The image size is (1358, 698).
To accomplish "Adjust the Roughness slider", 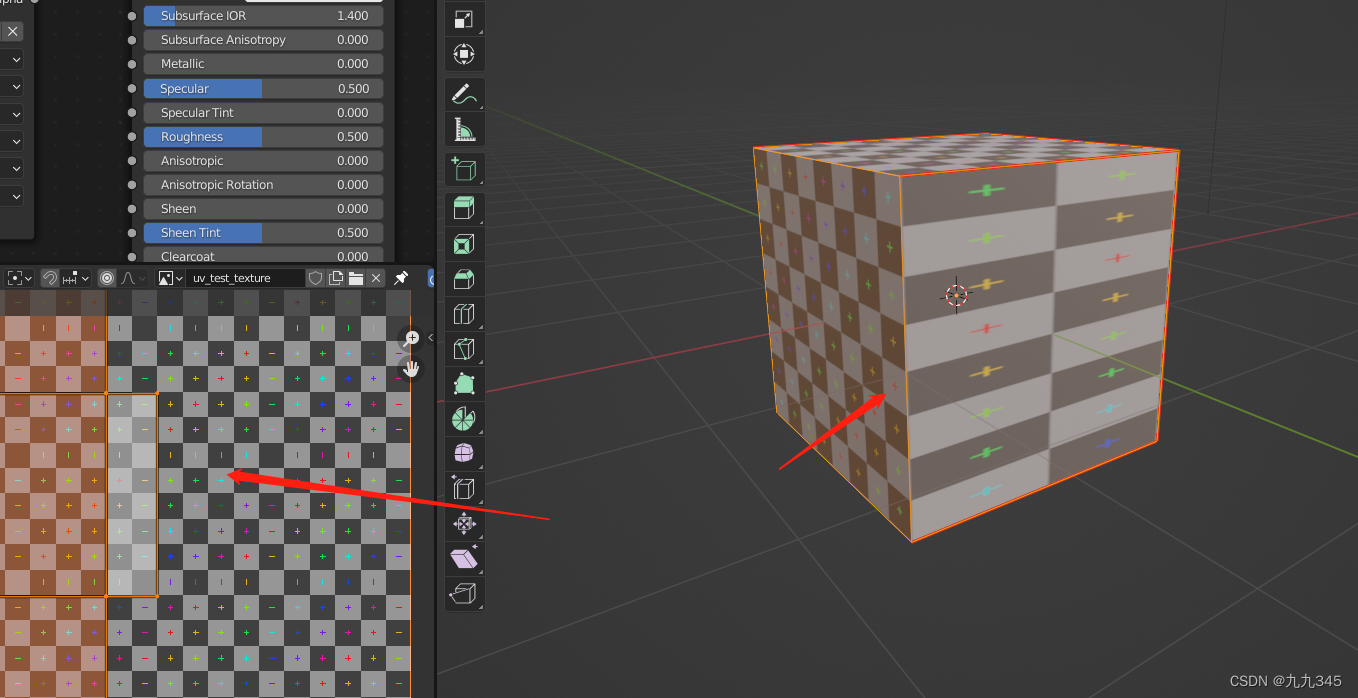I will tap(263, 136).
